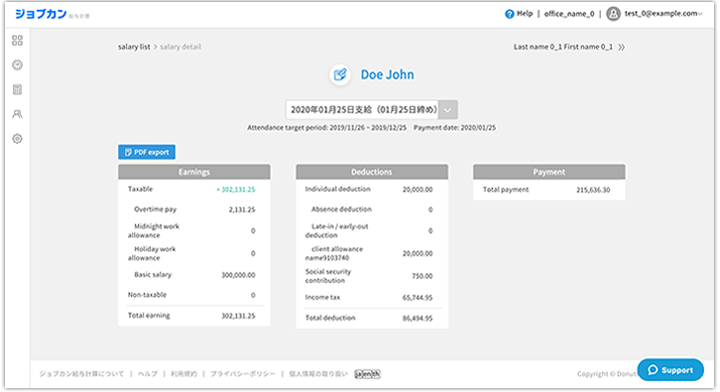Go back to salary list breadcrumb

(x=134, y=47)
